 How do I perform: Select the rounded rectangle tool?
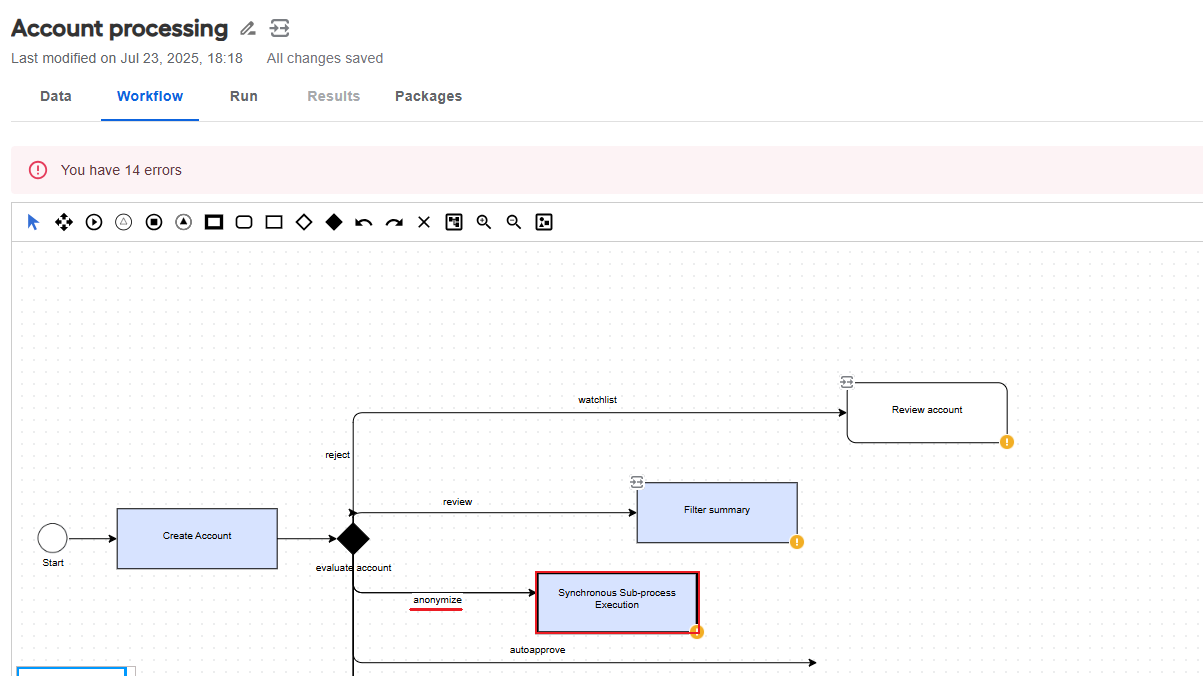pyautogui.click(x=244, y=222)
